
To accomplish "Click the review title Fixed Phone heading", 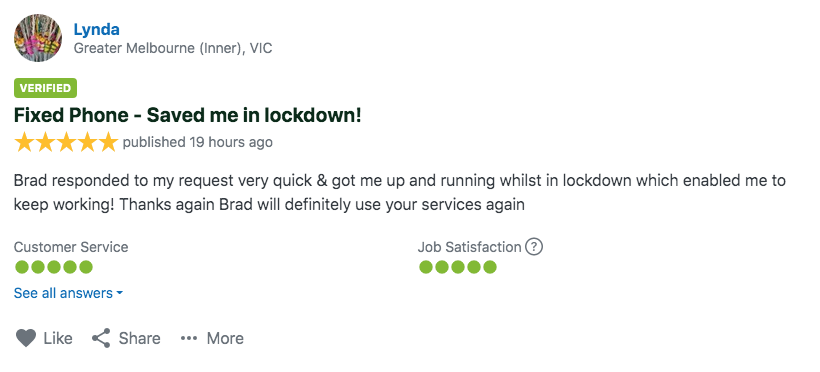I will click(188, 115).
